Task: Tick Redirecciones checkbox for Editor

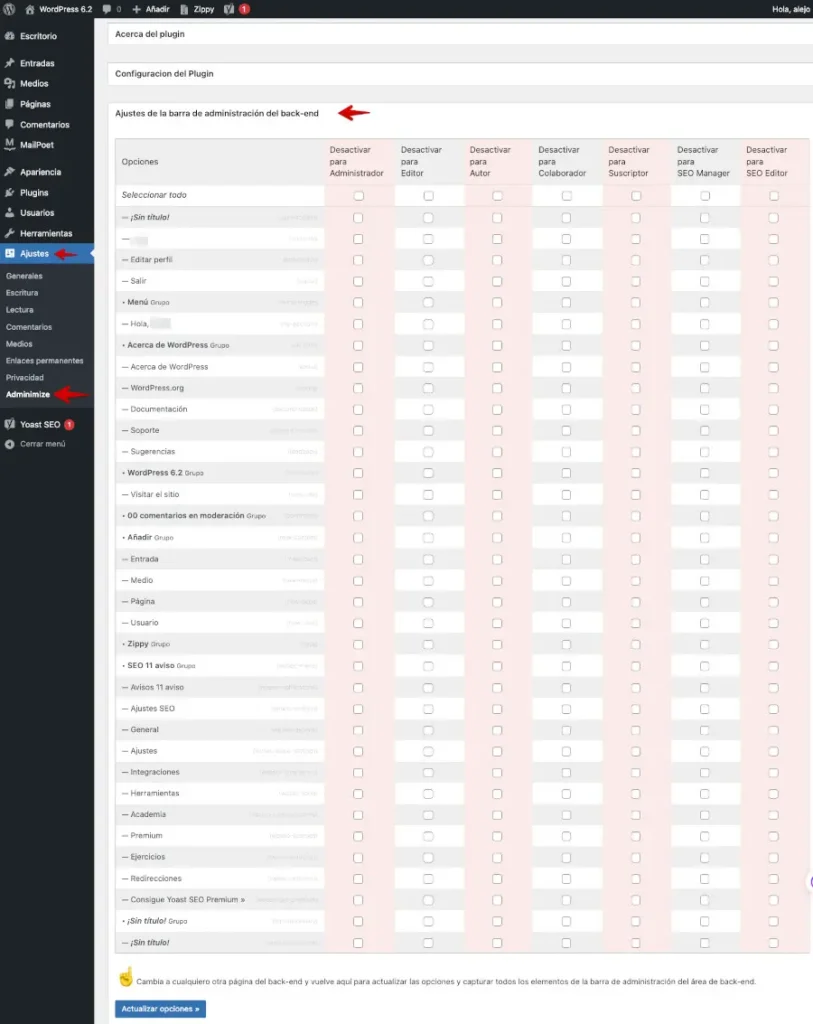Action: pos(428,879)
